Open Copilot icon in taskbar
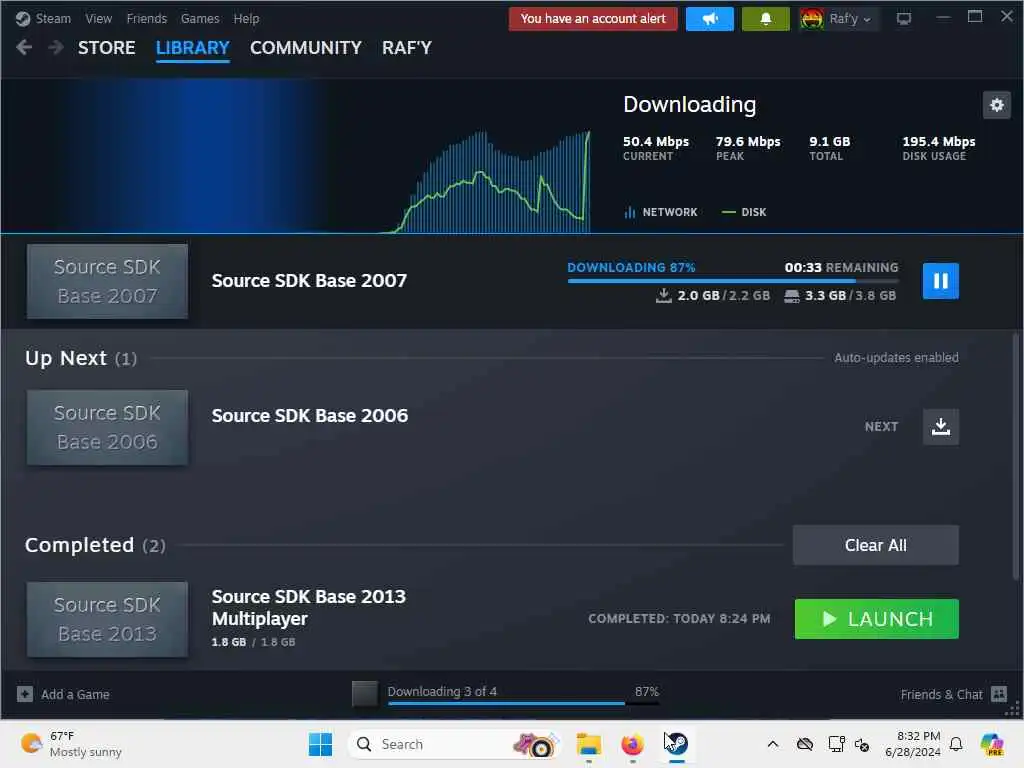This screenshot has width=1024, height=768. tap(992, 744)
